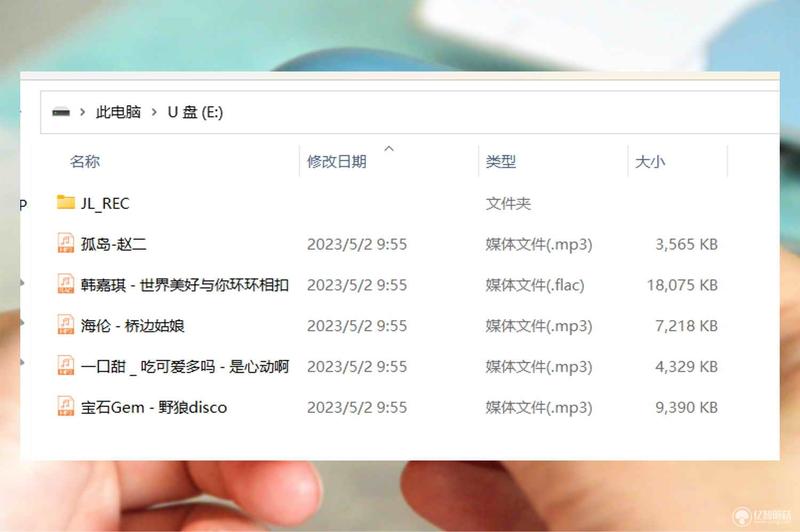This screenshot has width=800, height=532.
Task: Click the type cell of 一口甜 song
Action: (x=539, y=366)
